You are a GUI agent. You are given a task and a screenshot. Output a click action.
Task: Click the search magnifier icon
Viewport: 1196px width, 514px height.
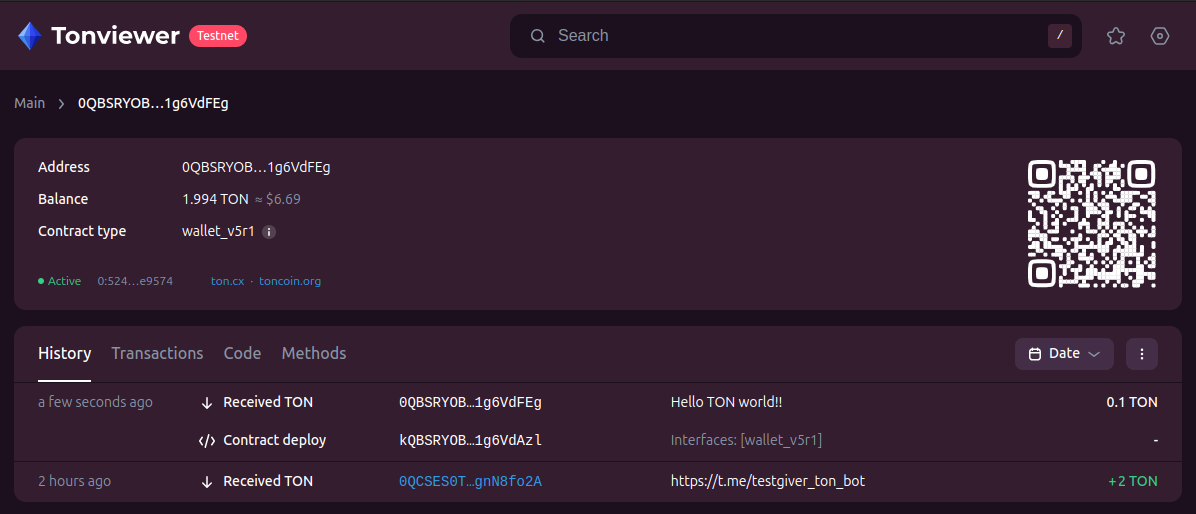point(538,36)
